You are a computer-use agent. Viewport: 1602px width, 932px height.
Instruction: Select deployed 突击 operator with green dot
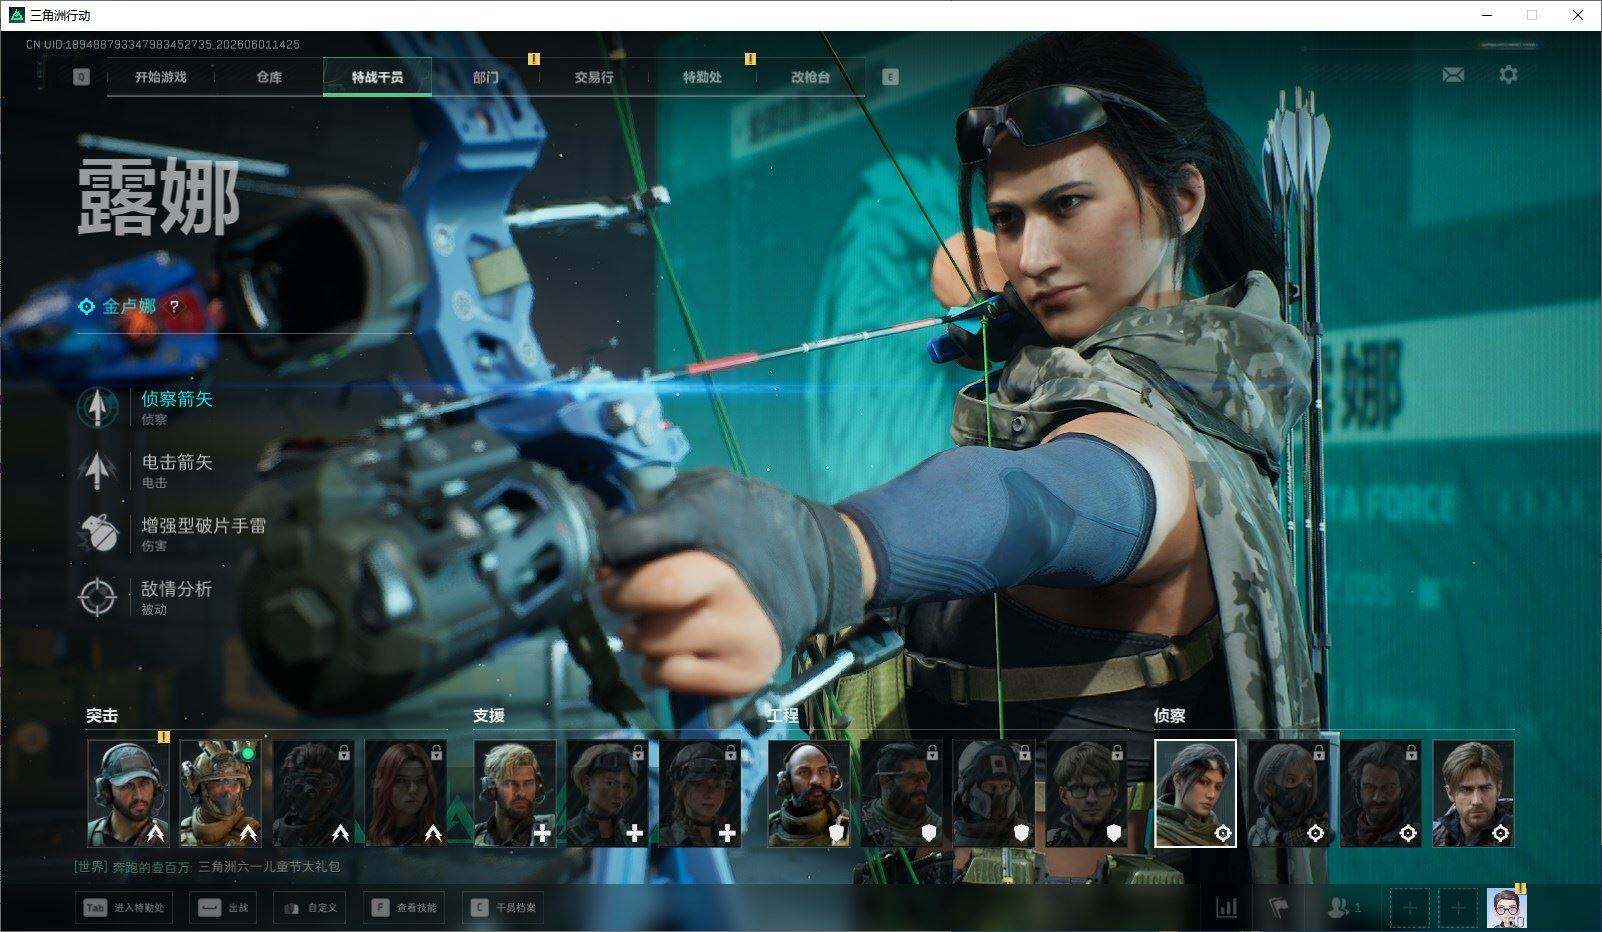(x=220, y=793)
